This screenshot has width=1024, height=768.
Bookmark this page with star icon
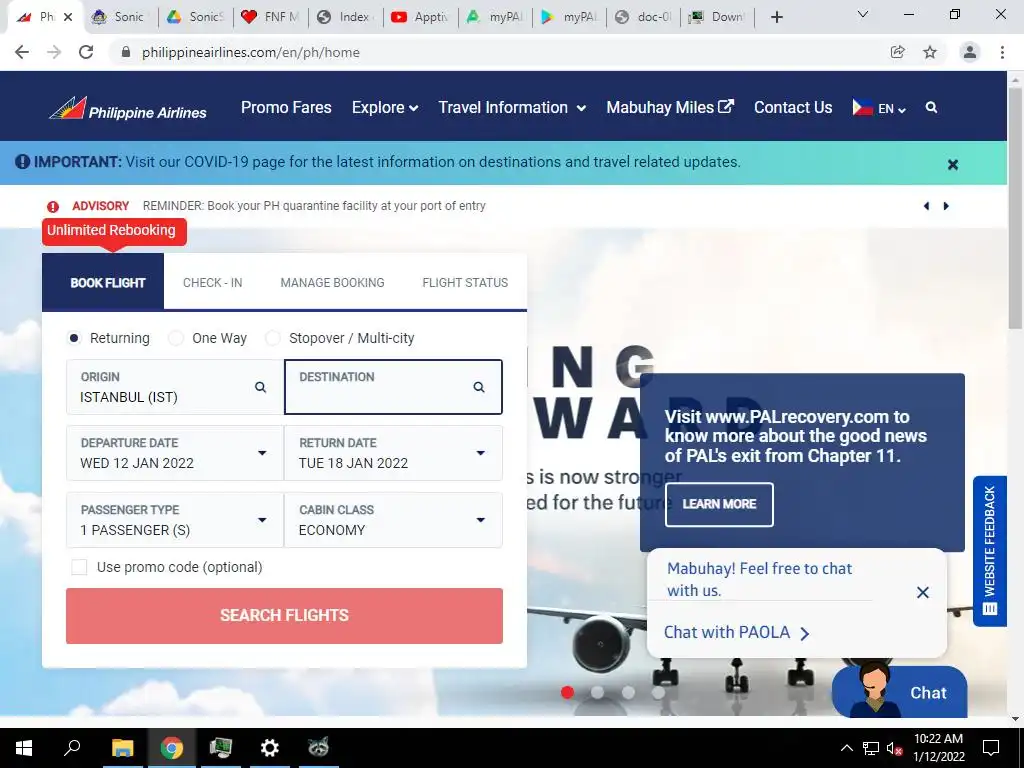click(x=930, y=52)
